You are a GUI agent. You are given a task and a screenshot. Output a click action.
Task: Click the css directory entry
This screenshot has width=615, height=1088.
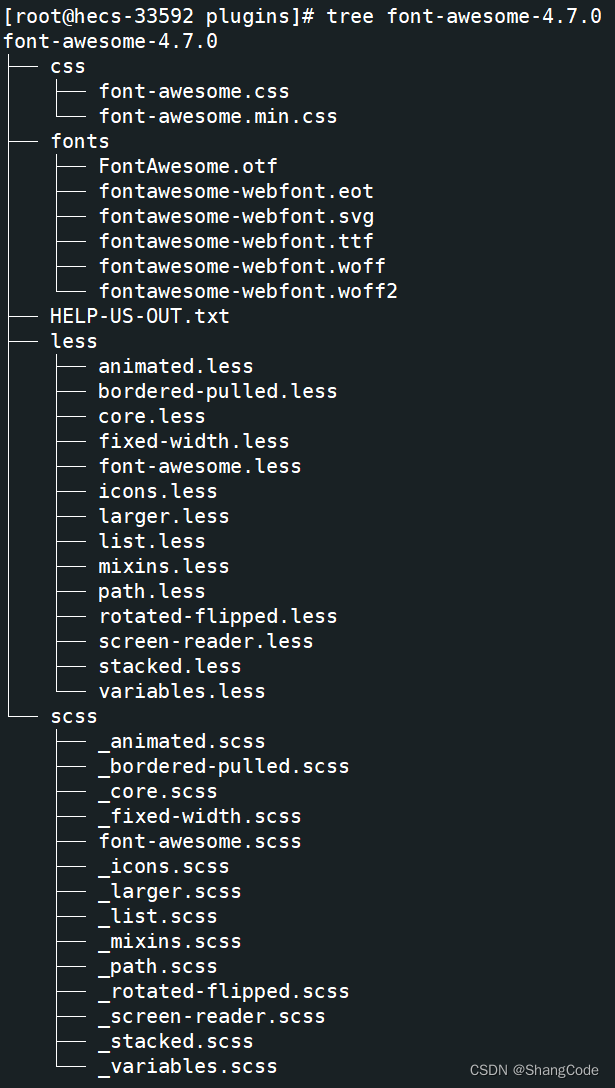68,66
